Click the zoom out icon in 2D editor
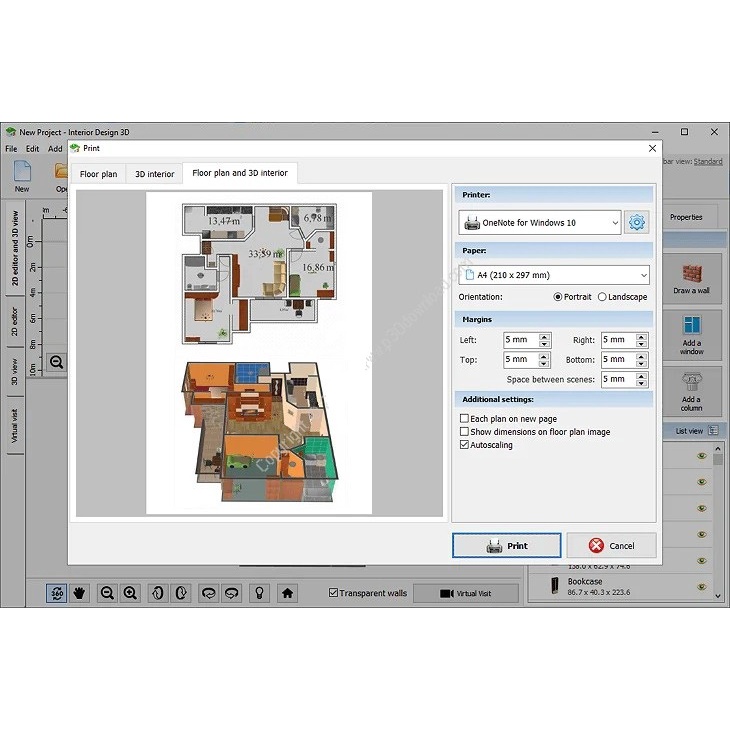The image size is (730, 730). click(x=56, y=362)
